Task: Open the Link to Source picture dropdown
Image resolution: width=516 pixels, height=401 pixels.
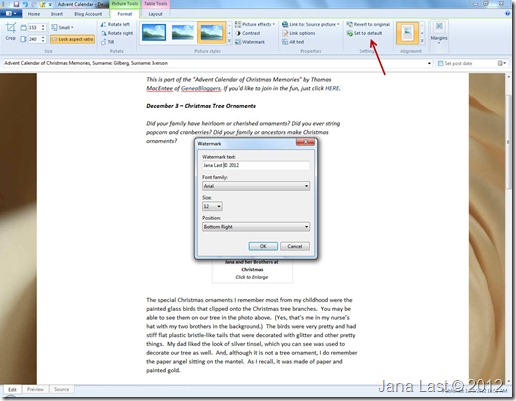Action: (311, 24)
